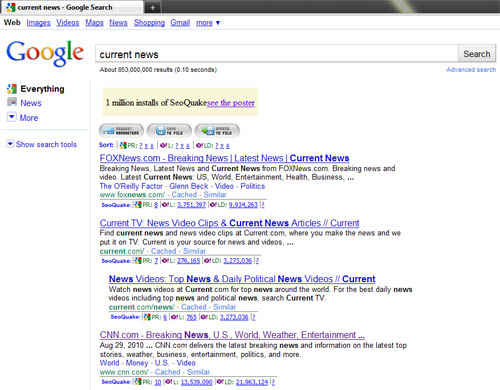The height and width of the screenshot is (390, 500).
Task: Click the Yahoo LD icon in Sort row
Action: point(199,145)
